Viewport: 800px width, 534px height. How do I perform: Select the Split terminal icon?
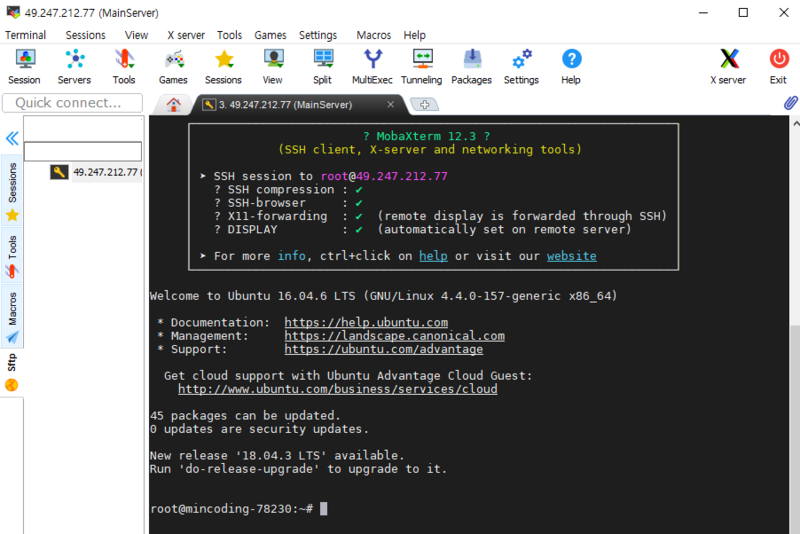tap(322, 66)
